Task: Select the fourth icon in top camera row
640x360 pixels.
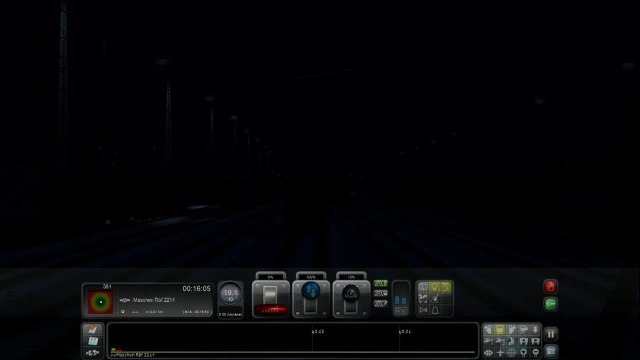Action: click(x=523, y=329)
